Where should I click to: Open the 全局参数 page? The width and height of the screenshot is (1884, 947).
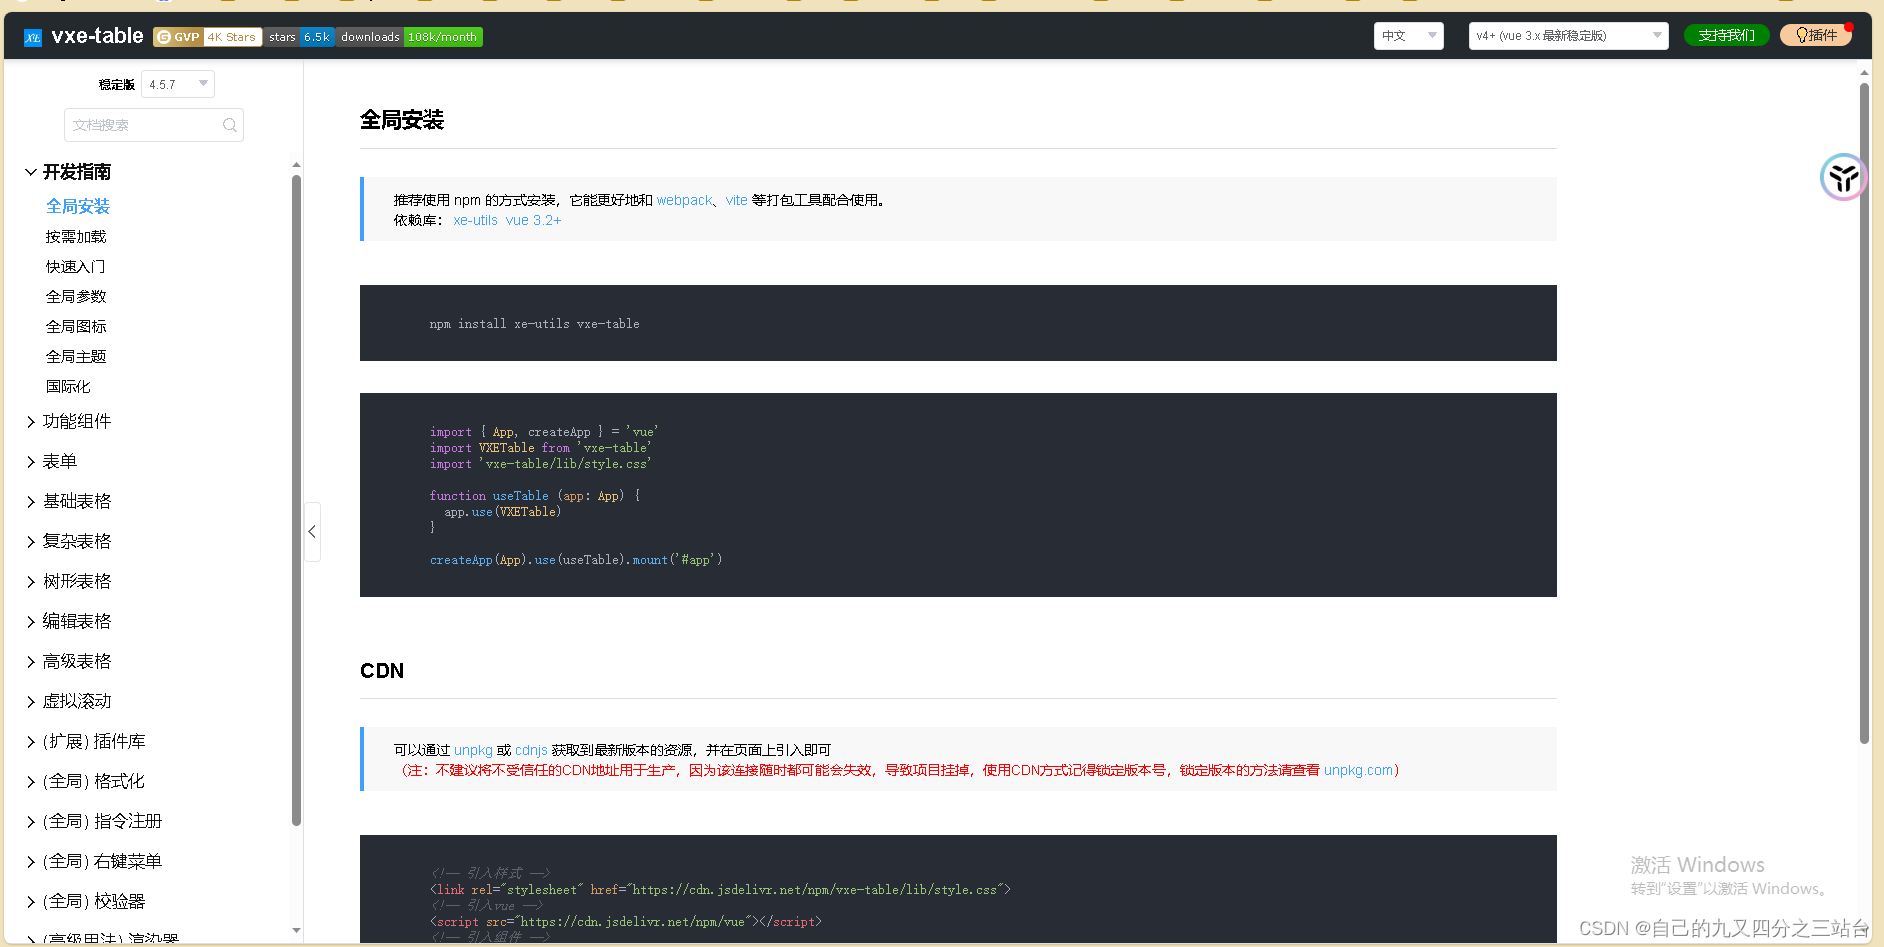pyautogui.click(x=76, y=297)
